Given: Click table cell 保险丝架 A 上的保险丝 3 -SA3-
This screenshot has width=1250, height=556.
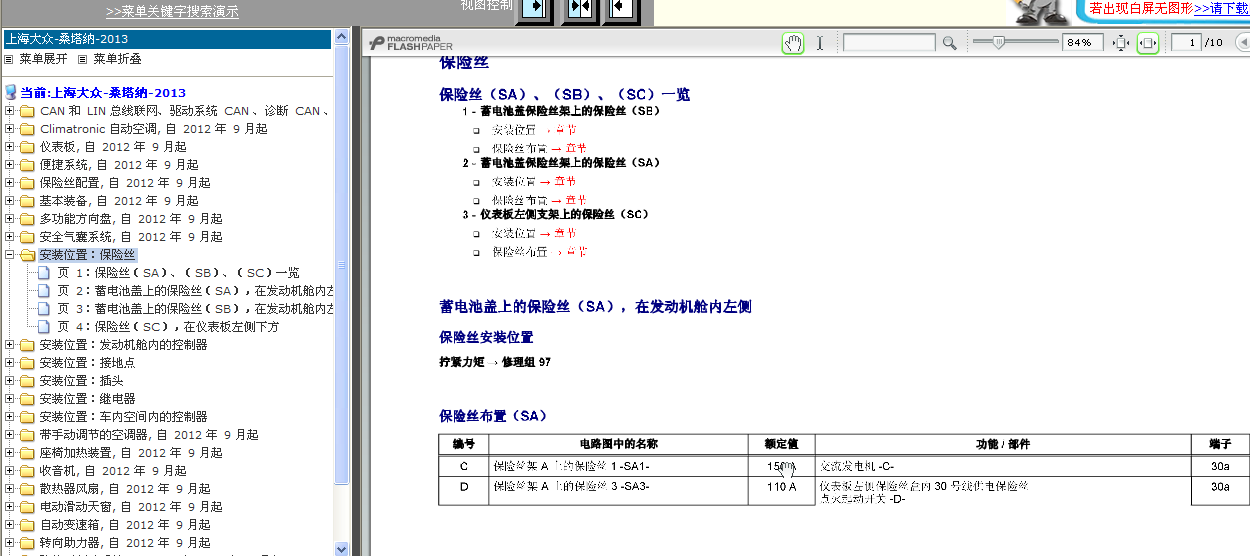Looking at the screenshot, I should pos(572,487).
